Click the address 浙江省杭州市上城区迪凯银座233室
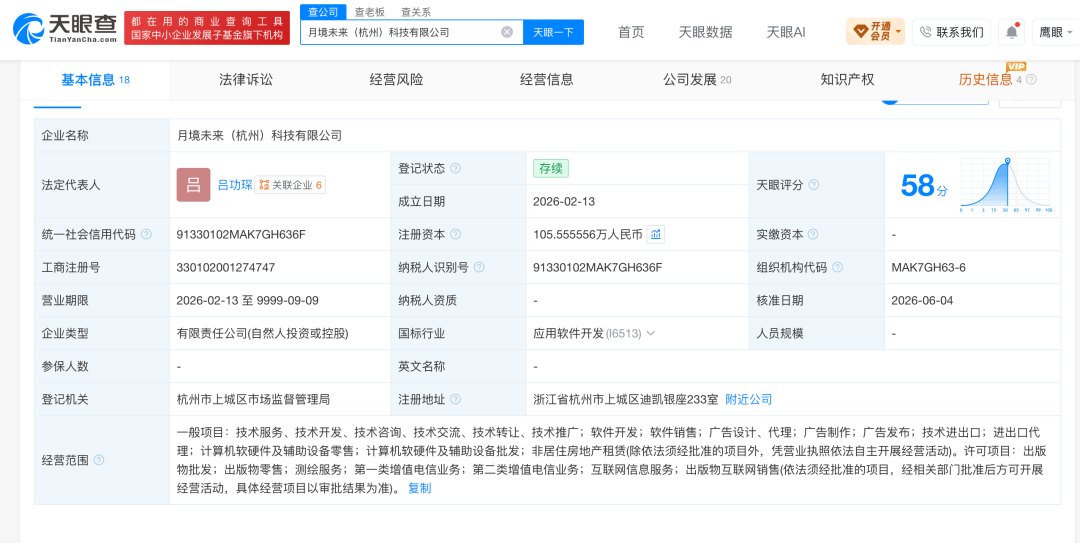The image size is (1080, 543). coord(625,399)
